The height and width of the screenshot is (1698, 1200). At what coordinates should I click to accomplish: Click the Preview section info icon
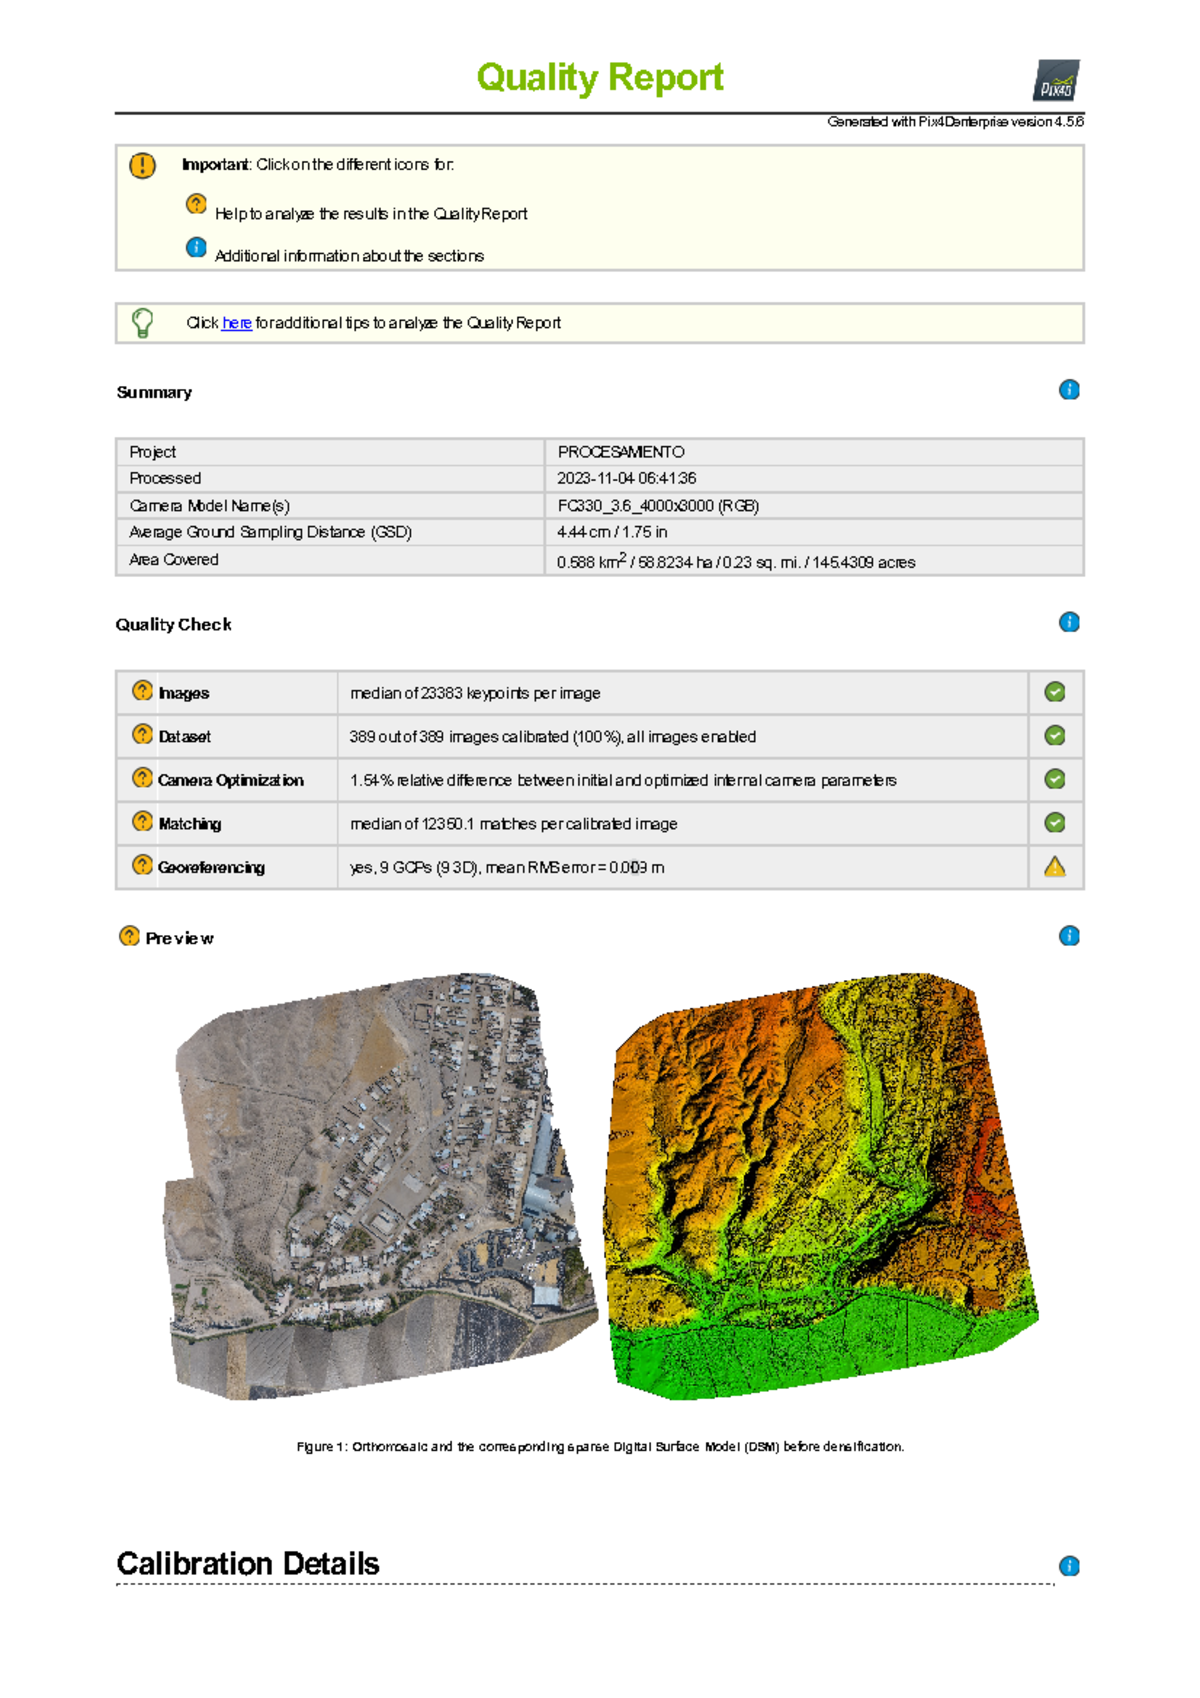tap(1069, 936)
